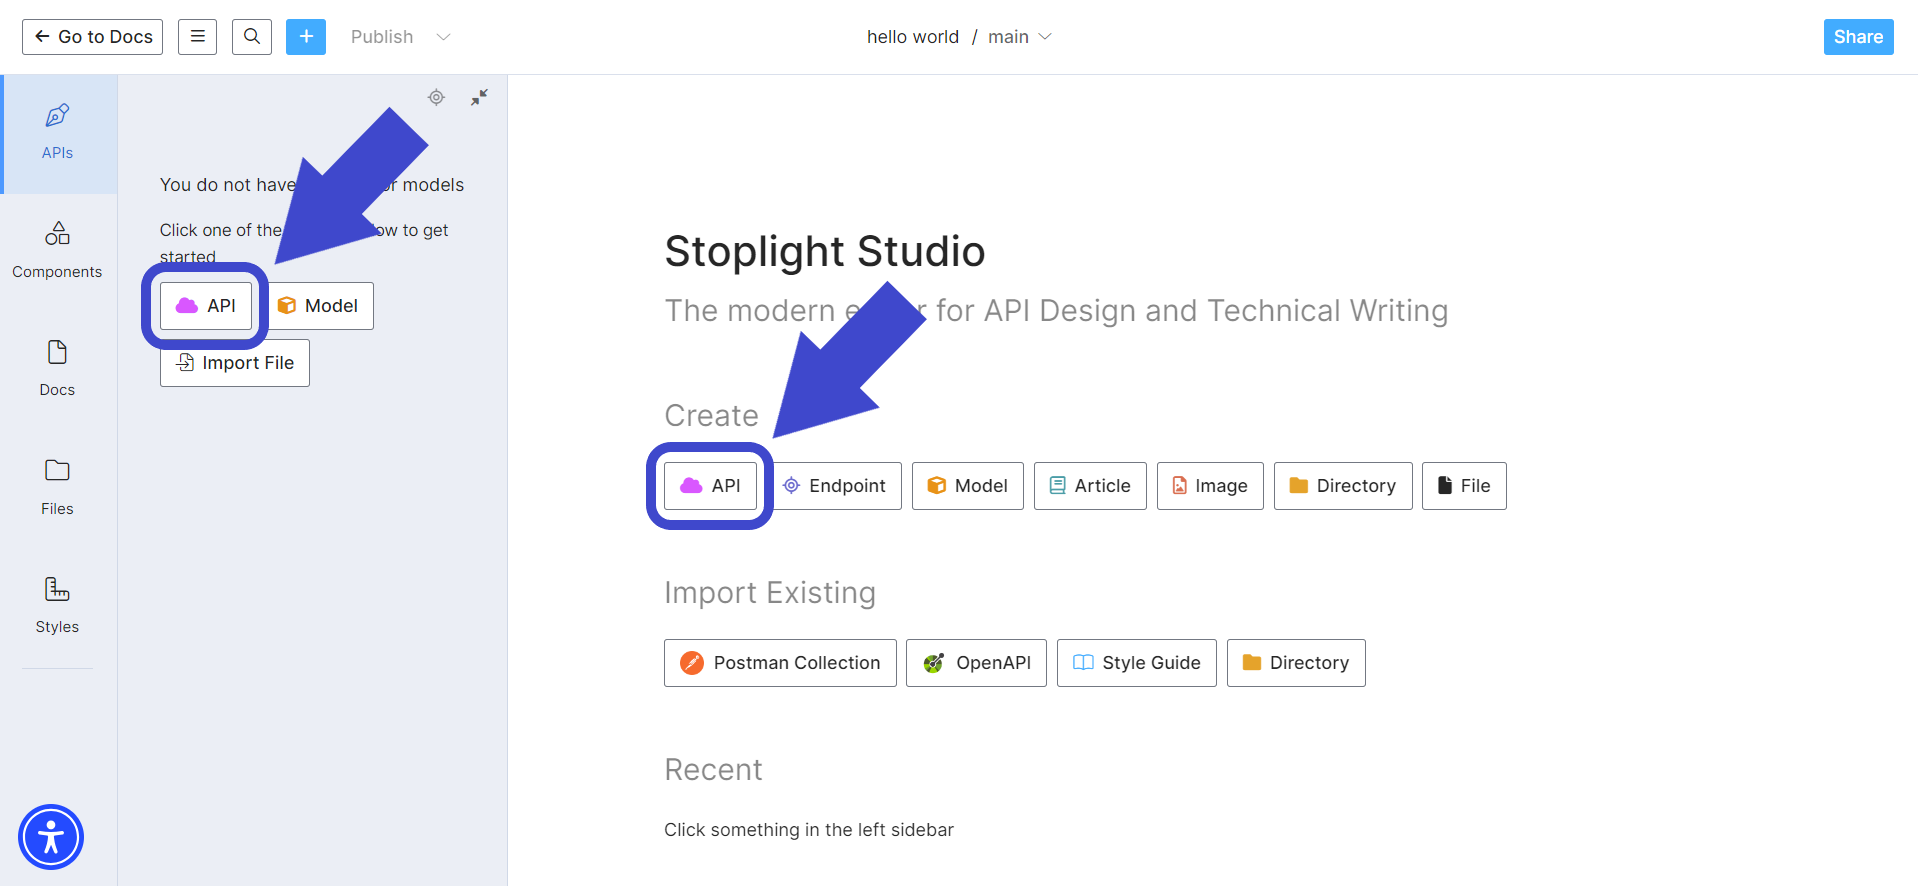The width and height of the screenshot is (1918, 886).
Task: Open the accessibility widget icon
Action: (51, 837)
